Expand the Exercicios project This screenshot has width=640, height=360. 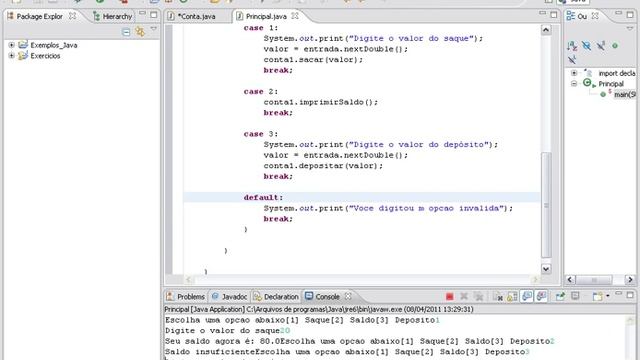(11, 56)
